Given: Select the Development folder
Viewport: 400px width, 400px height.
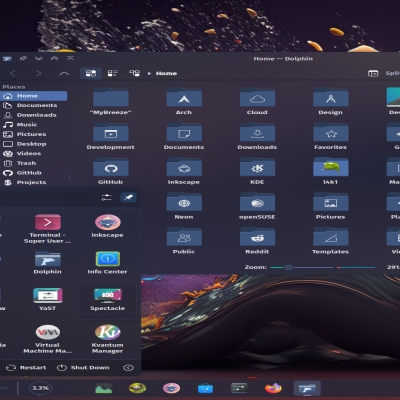Looking at the screenshot, I should click(110, 136).
